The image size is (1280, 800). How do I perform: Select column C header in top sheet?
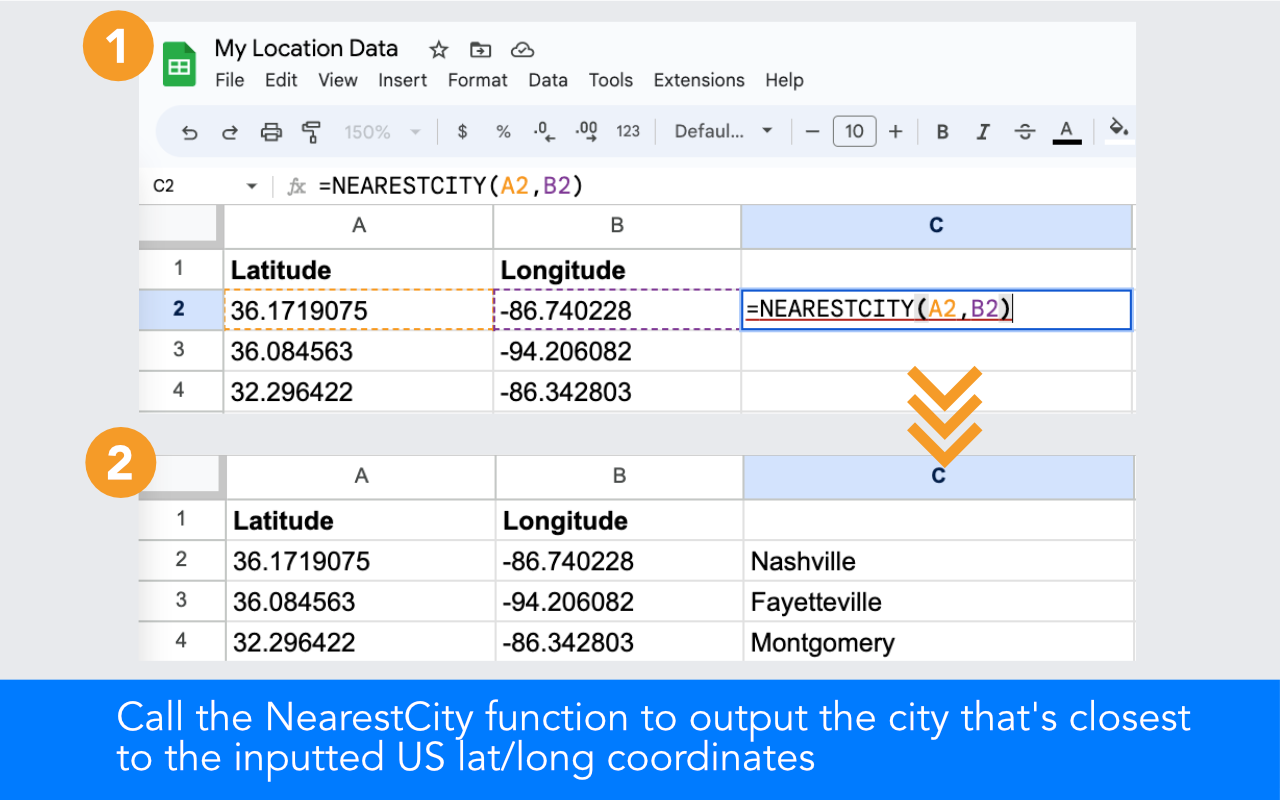pos(936,226)
